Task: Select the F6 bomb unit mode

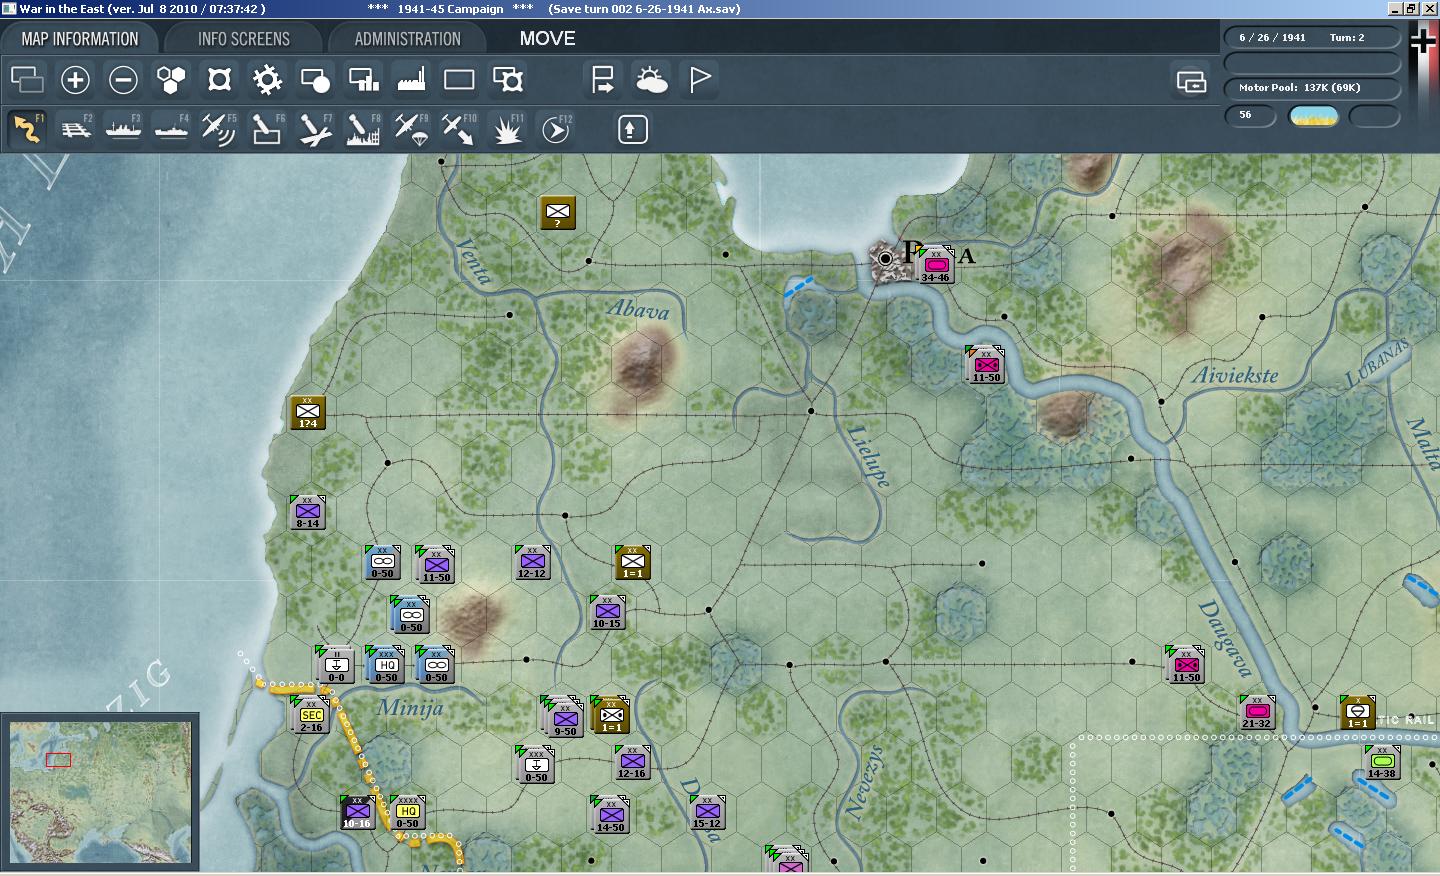Action: [x=267, y=129]
